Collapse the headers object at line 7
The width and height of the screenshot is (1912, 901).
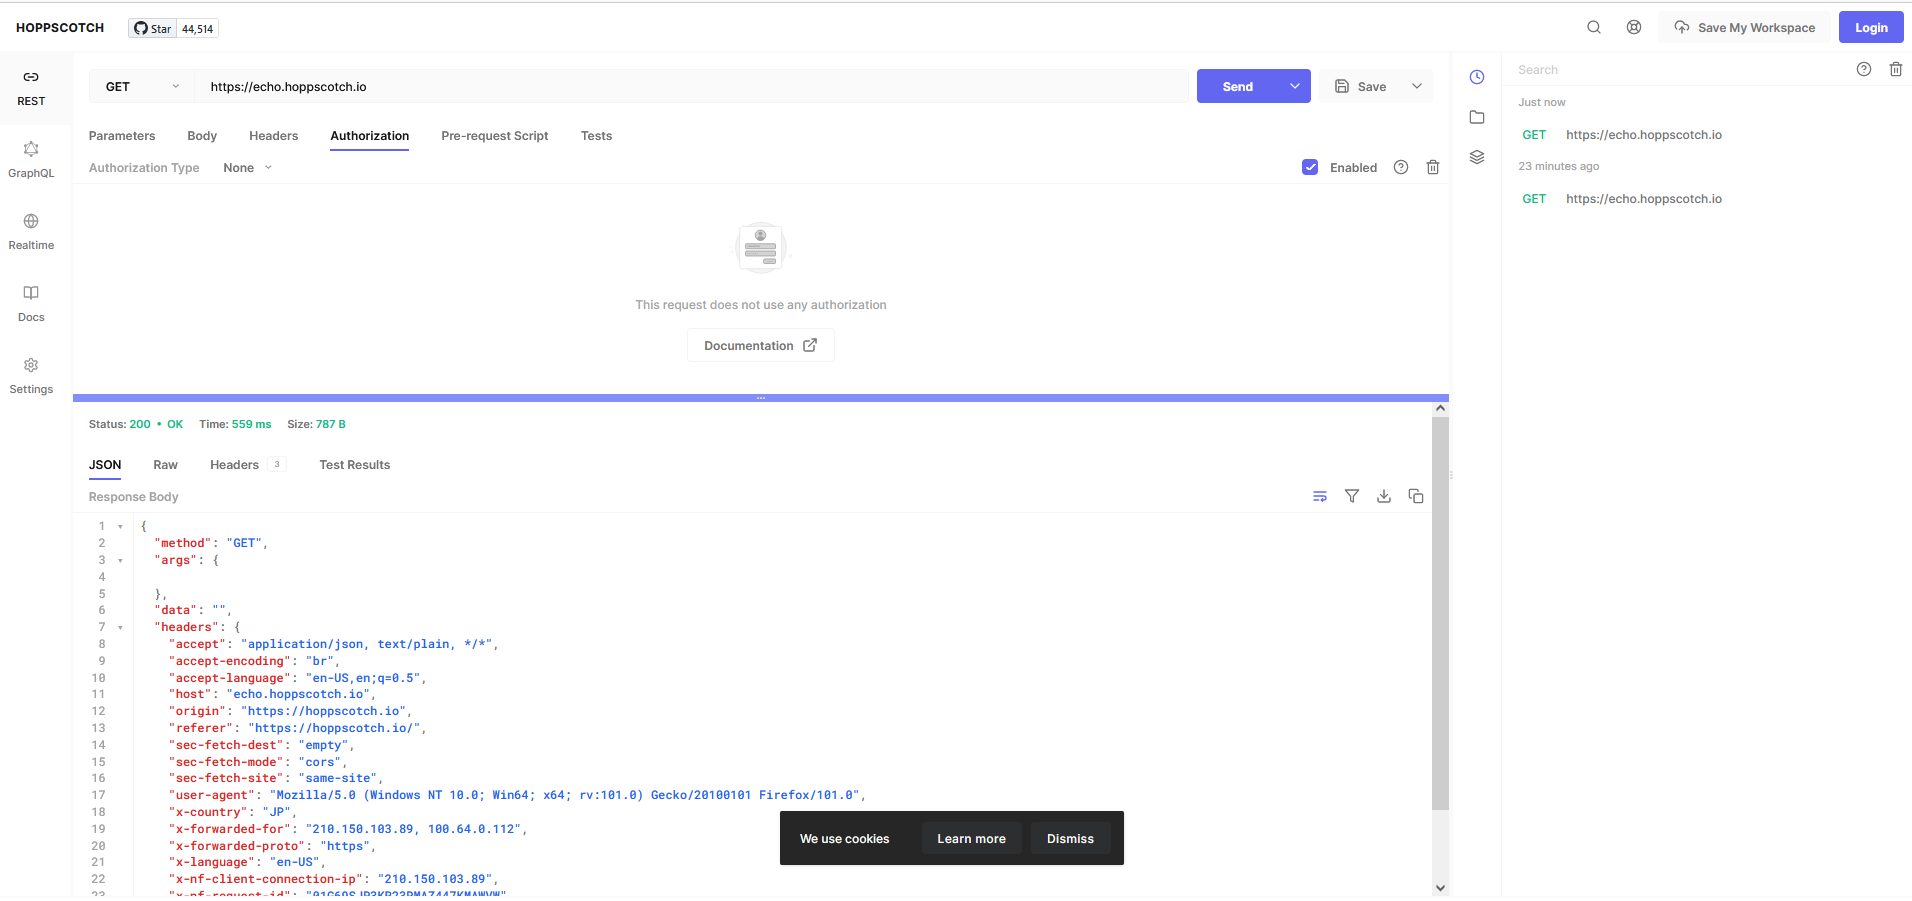pos(120,627)
